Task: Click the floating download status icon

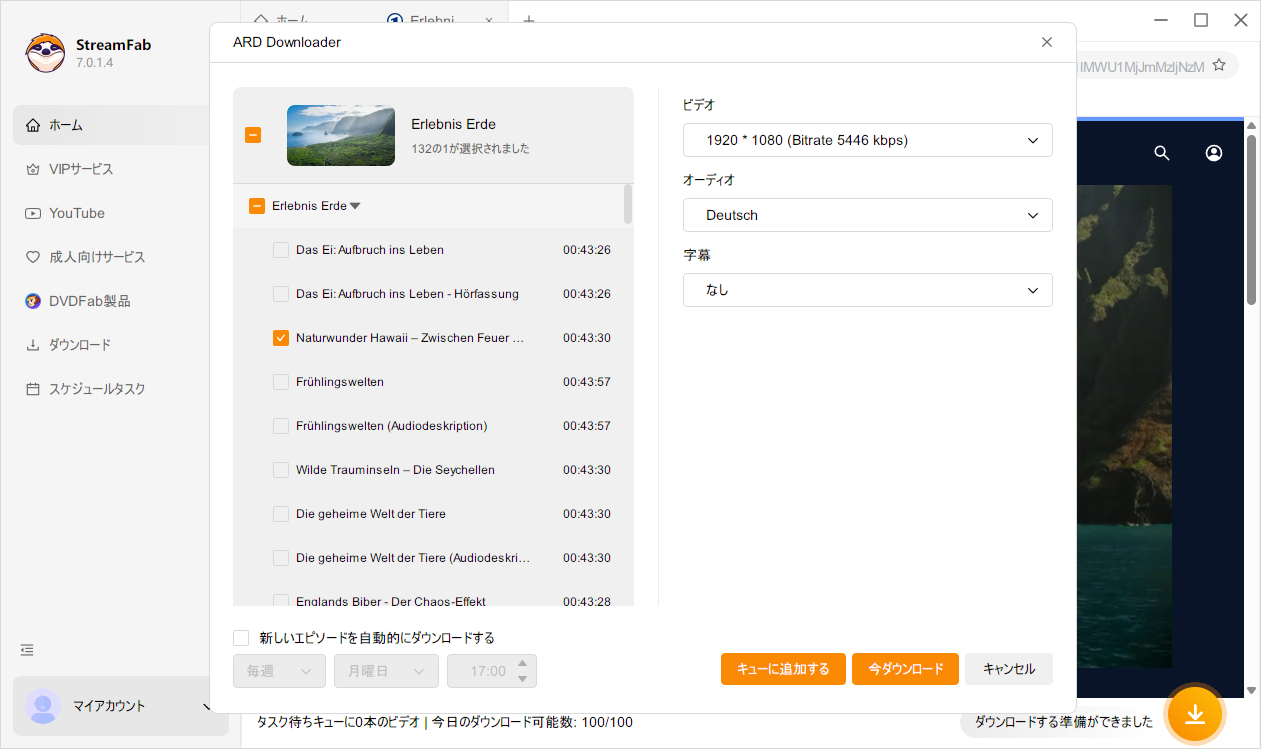Action: tap(1195, 714)
